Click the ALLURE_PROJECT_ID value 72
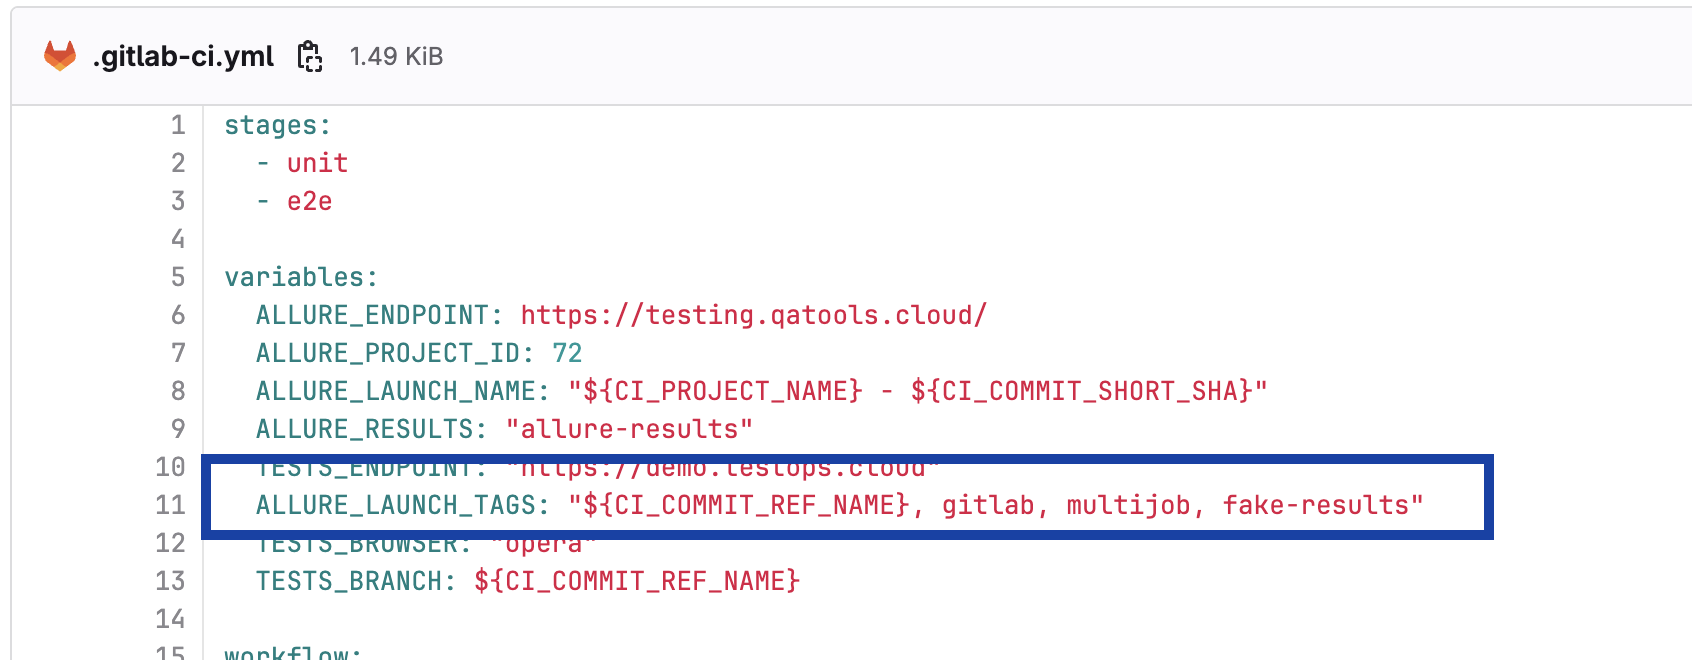The image size is (1692, 660). point(567,353)
